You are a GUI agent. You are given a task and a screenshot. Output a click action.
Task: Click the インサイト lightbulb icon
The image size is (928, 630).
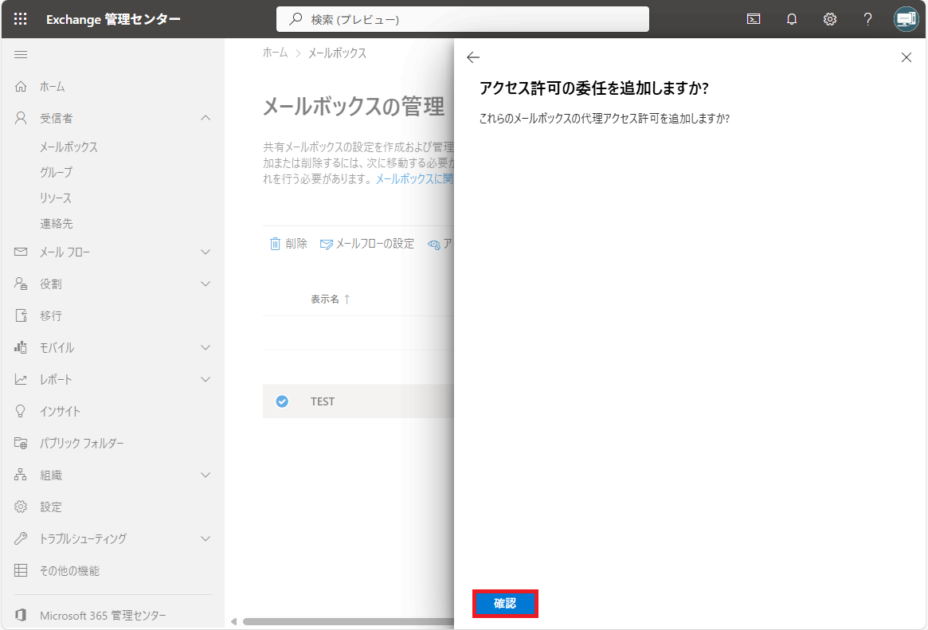click(21, 411)
